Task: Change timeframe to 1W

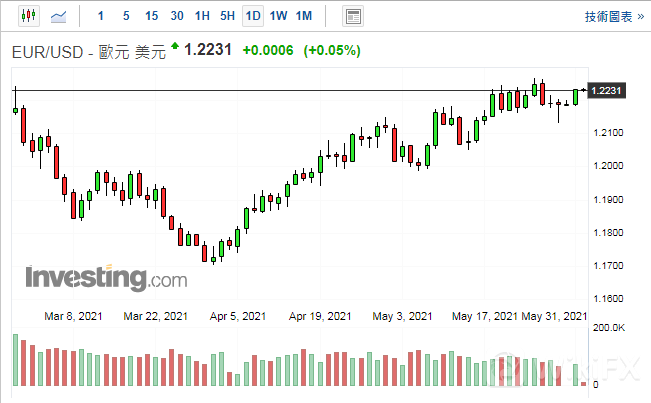Action: (x=279, y=16)
